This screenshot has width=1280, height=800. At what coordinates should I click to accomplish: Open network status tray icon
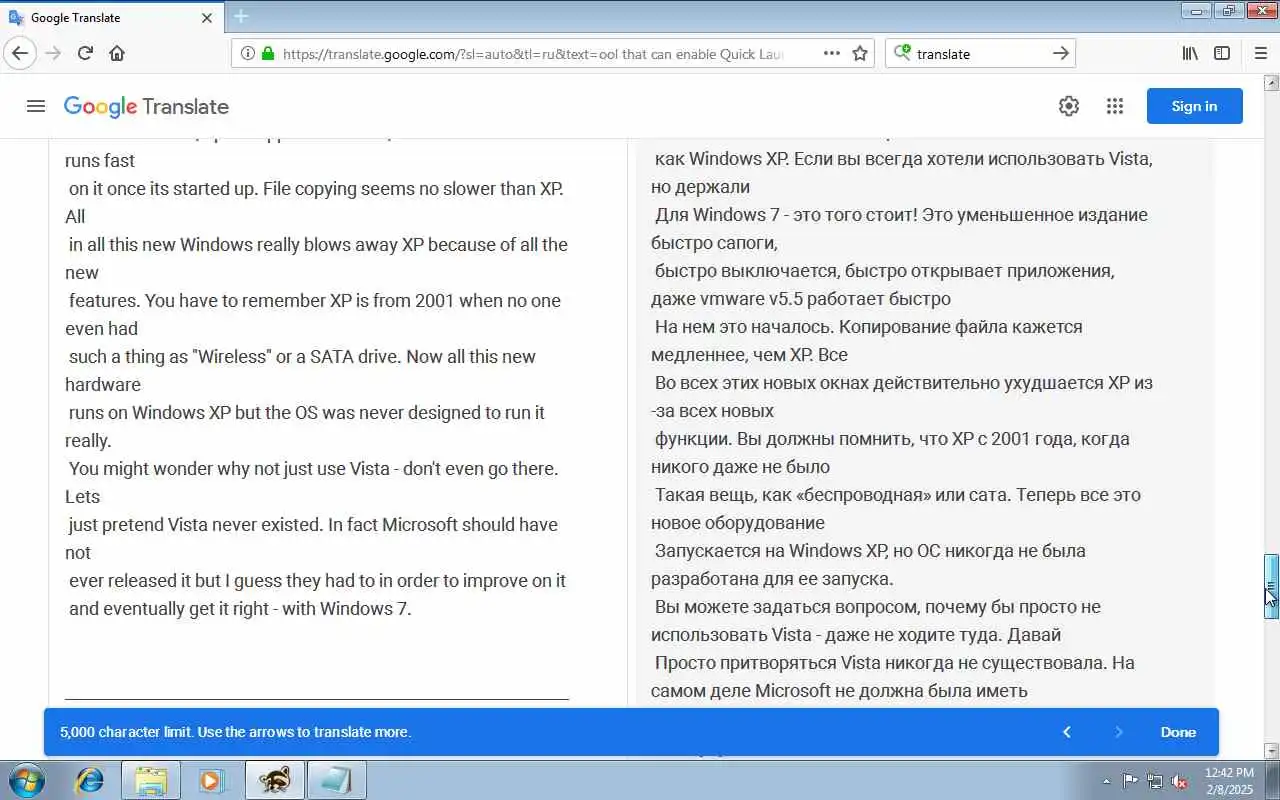point(1155,781)
